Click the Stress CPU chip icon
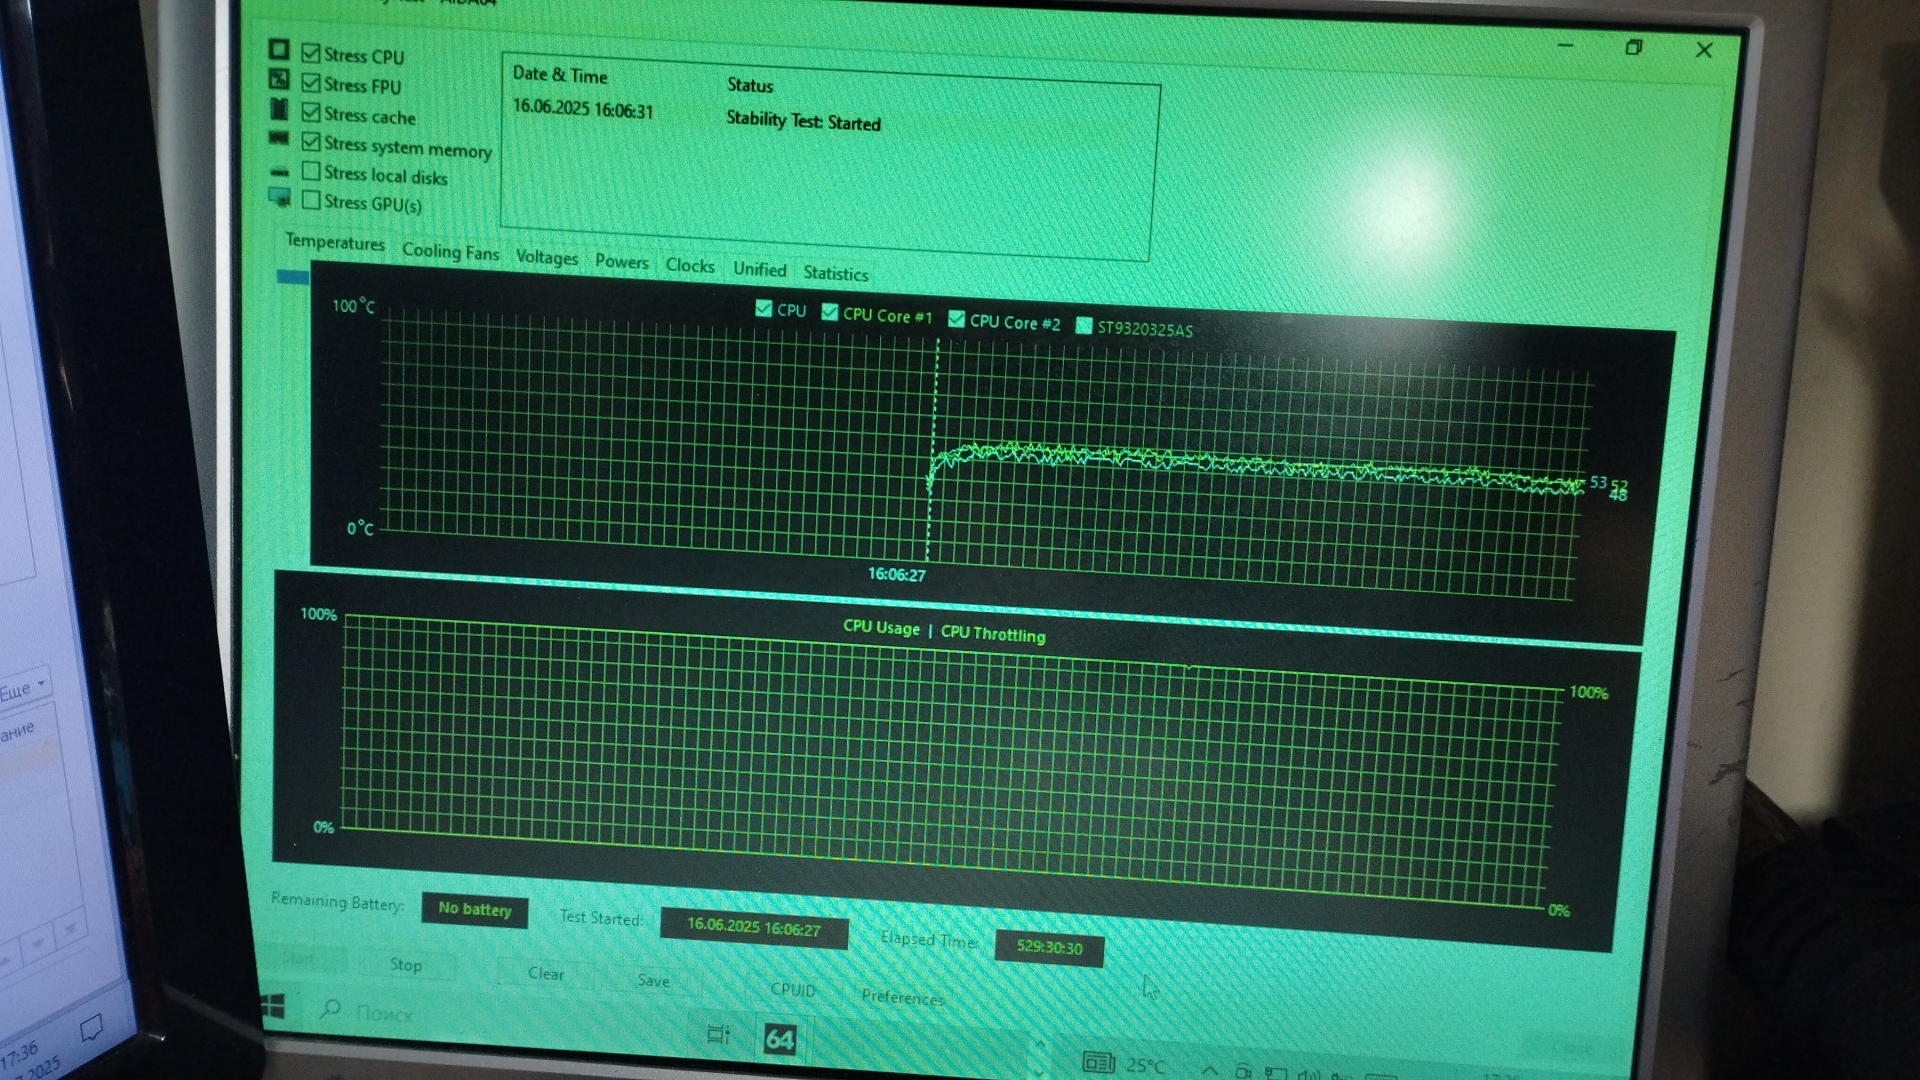The height and width of the screenshot is (1080, 1920). (x=279, y=50)
